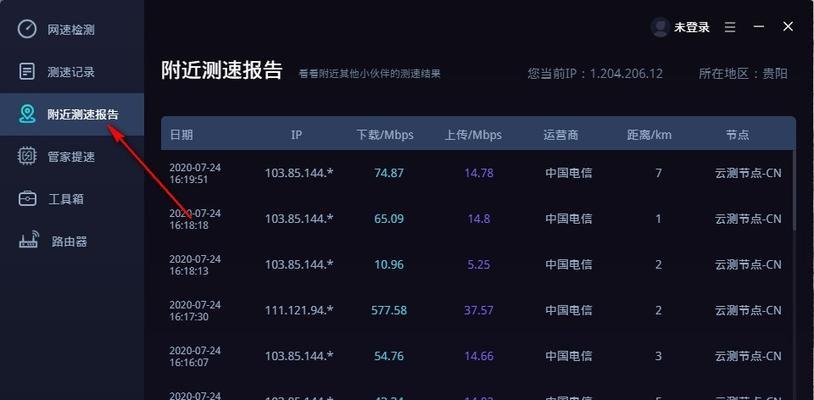
Task: Click the chip icon for 管家提速
Action: point(27,156)
